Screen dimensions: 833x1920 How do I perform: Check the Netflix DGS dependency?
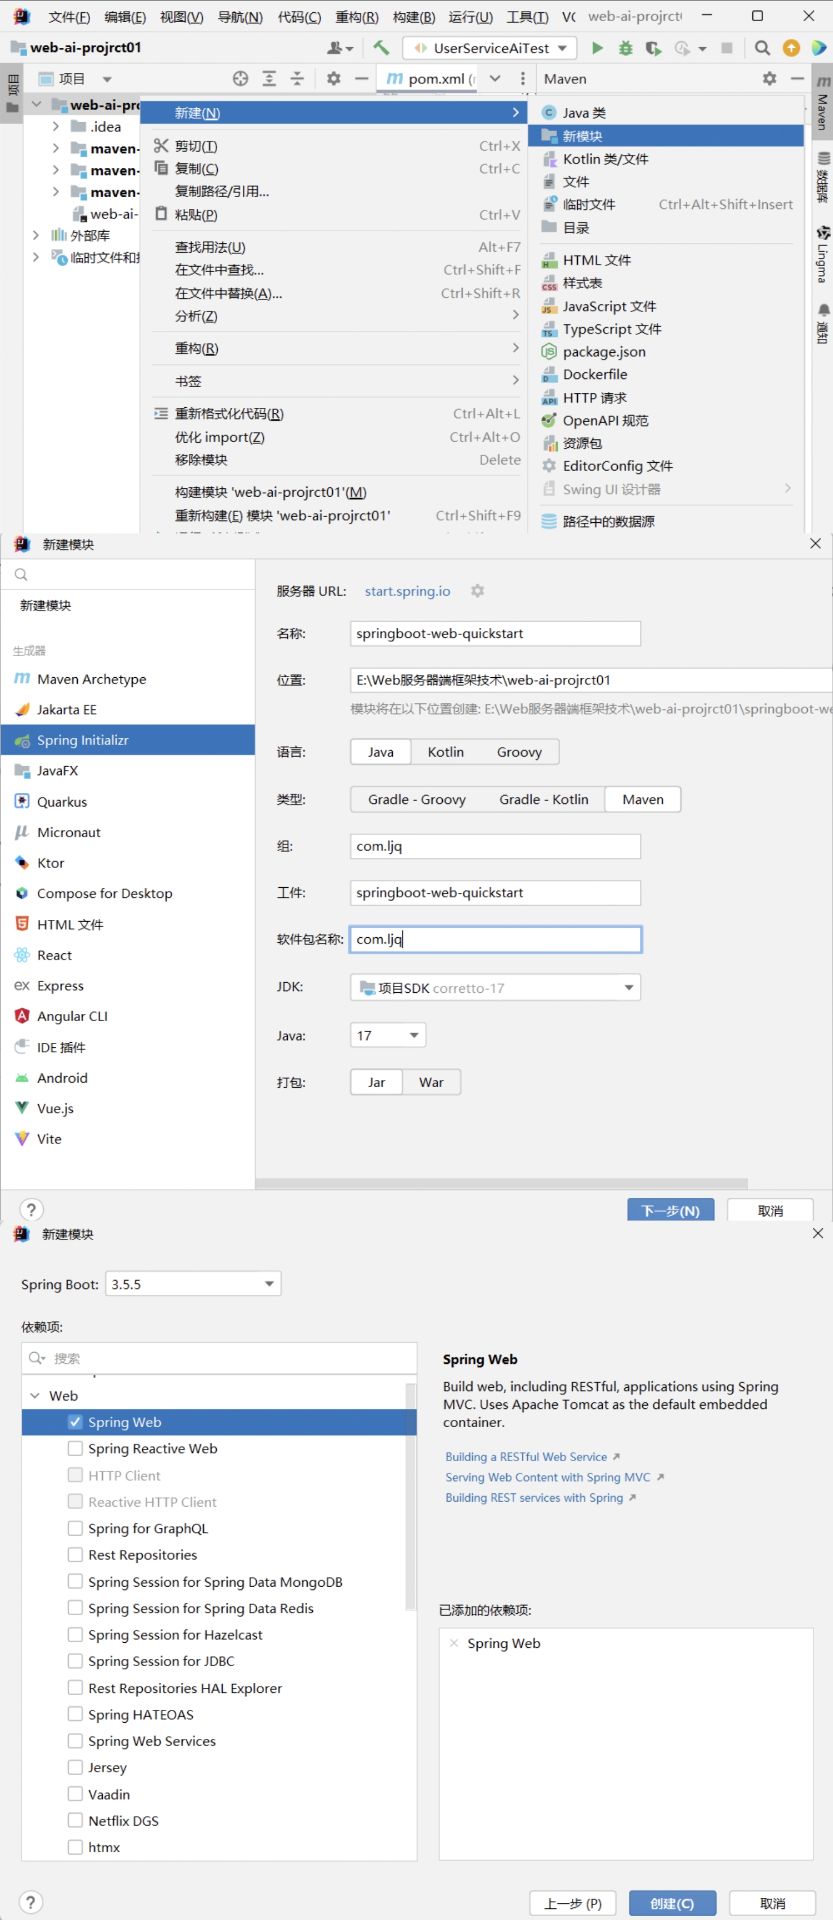75,1821
